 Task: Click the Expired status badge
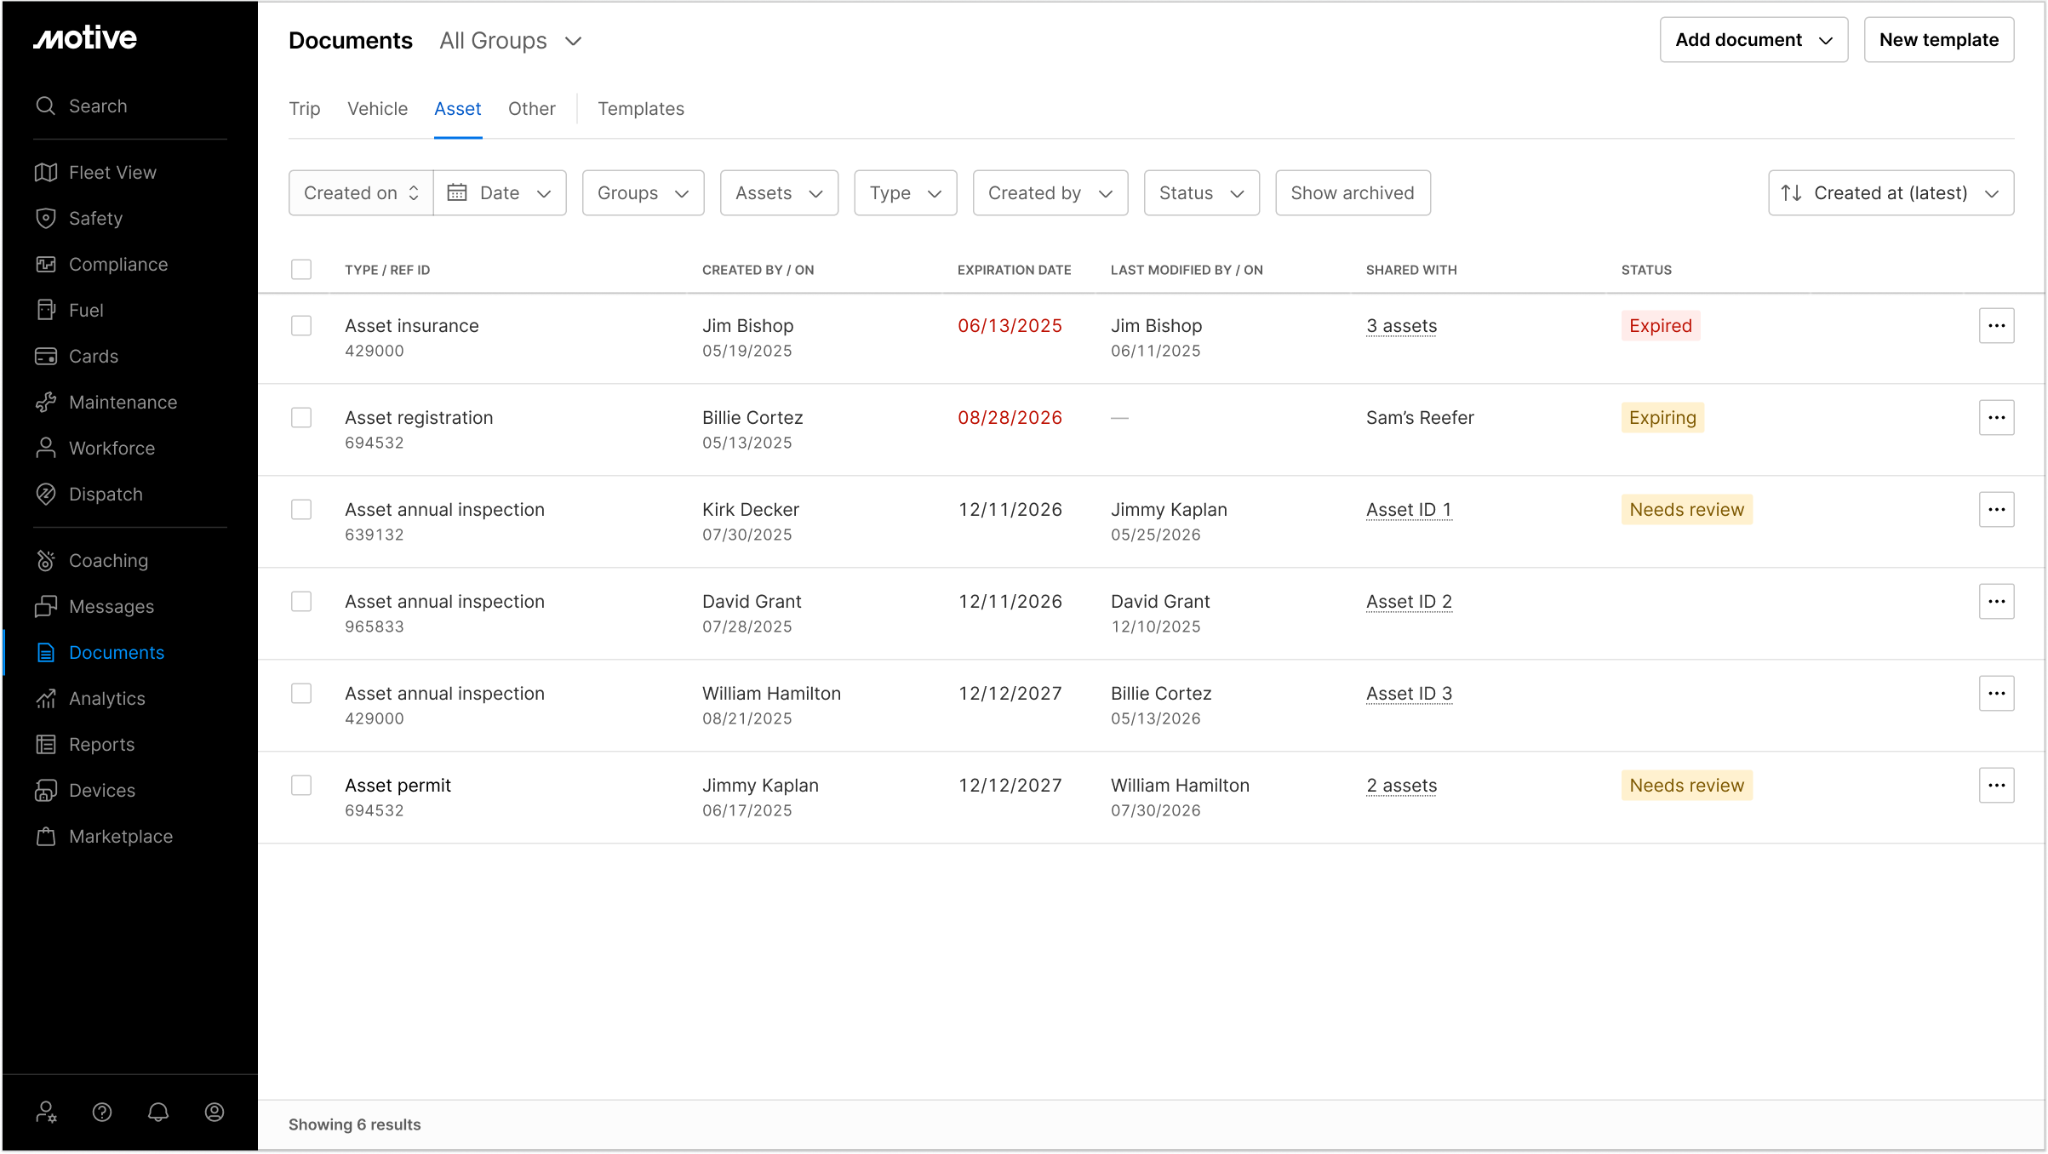[1660, 326]
